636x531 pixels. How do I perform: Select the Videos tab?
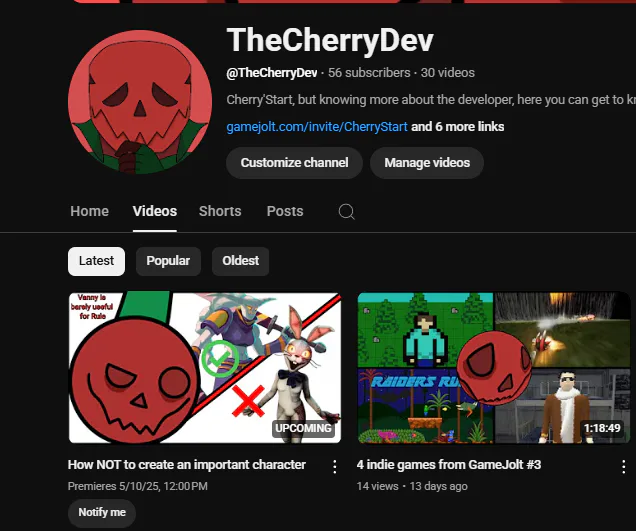155,211
